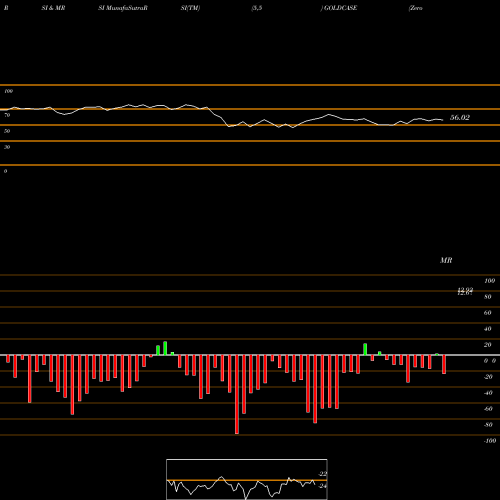Viewport: 500px width, 500px height.
Task: Open the mini overview chart at bottom
Action: (x=247, y=479)
